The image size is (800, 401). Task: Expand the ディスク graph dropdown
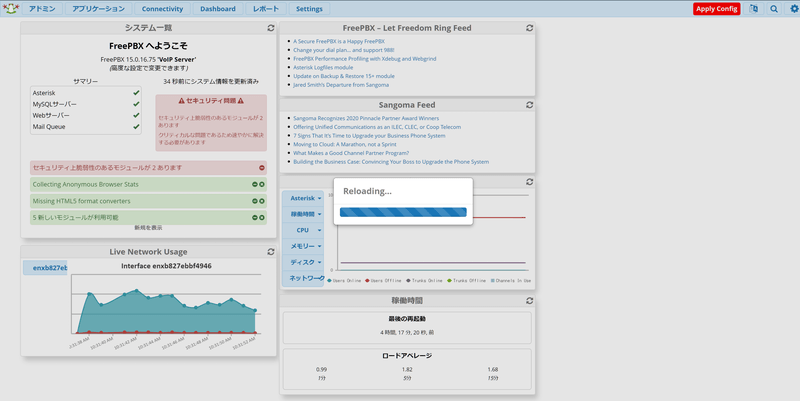click(303, 262)
